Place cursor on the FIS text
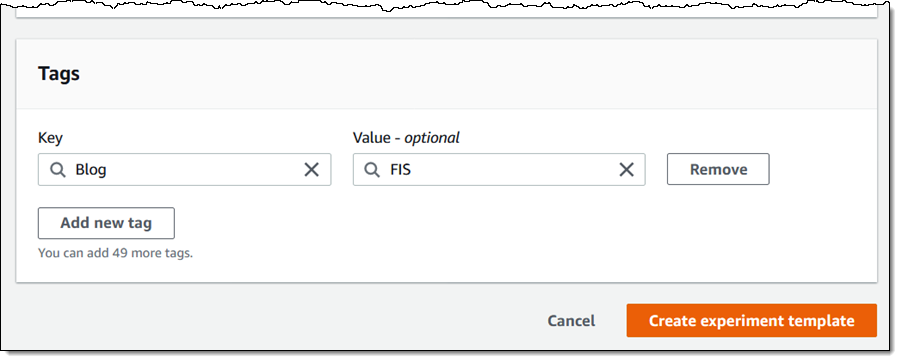The width and height of the screenshot is (900, 361). pos(400,170)
